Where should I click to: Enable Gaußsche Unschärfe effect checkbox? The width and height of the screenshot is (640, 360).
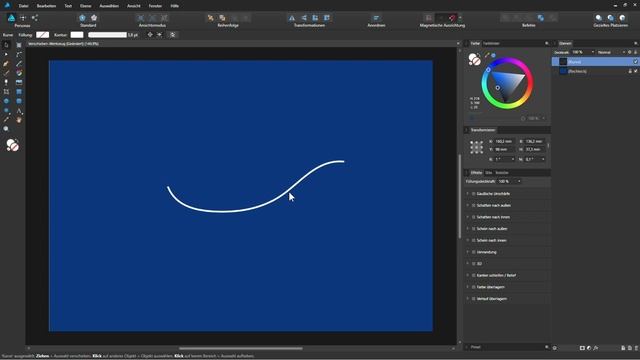[x=473, y=194]
